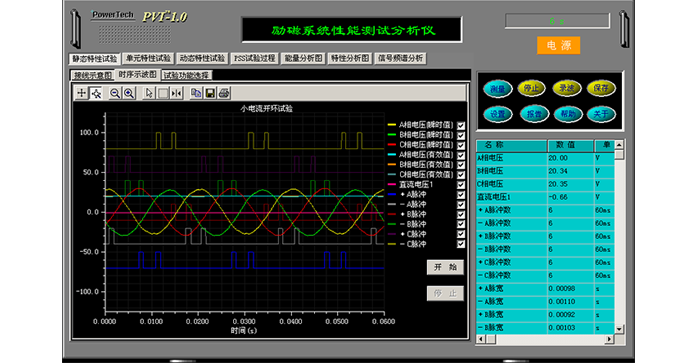This screenshot has width=700, height=363.
Task: Select the pan/move axes tool in chart toolbar
Action: click(x=81, y=93)
